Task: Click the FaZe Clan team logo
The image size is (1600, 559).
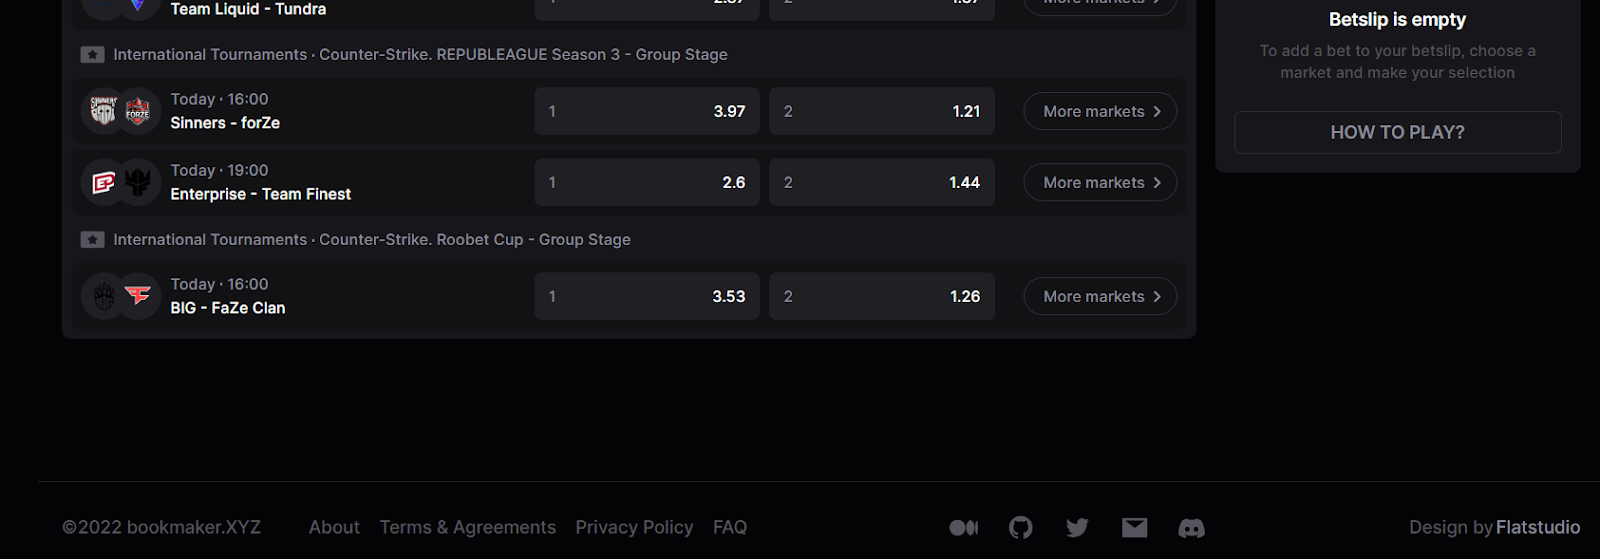Action: (x=138, y=296)
